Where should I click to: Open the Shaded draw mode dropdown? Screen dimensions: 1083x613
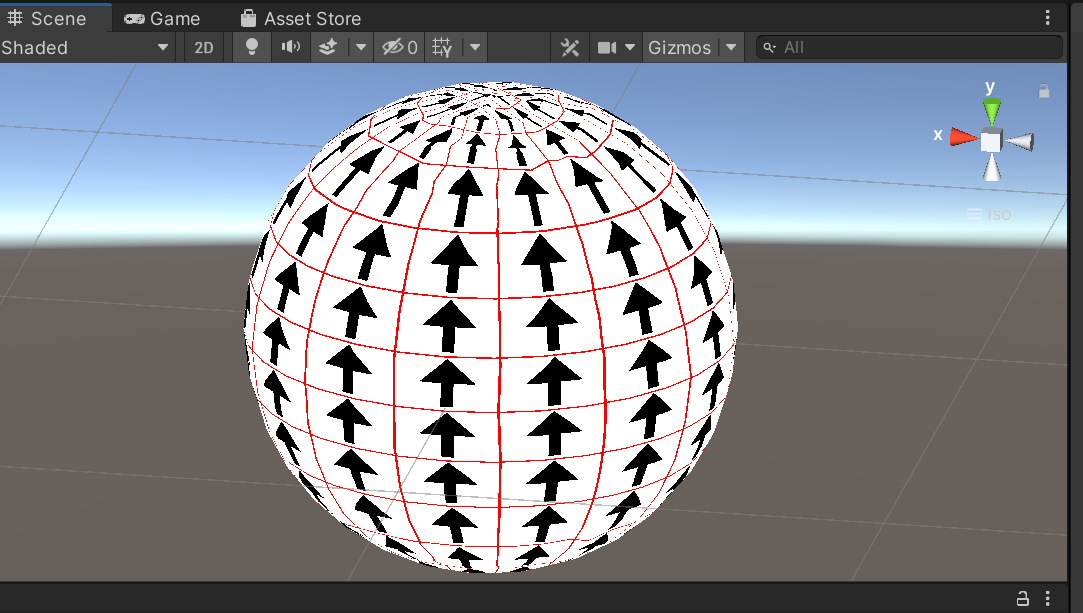coord(85,47)
